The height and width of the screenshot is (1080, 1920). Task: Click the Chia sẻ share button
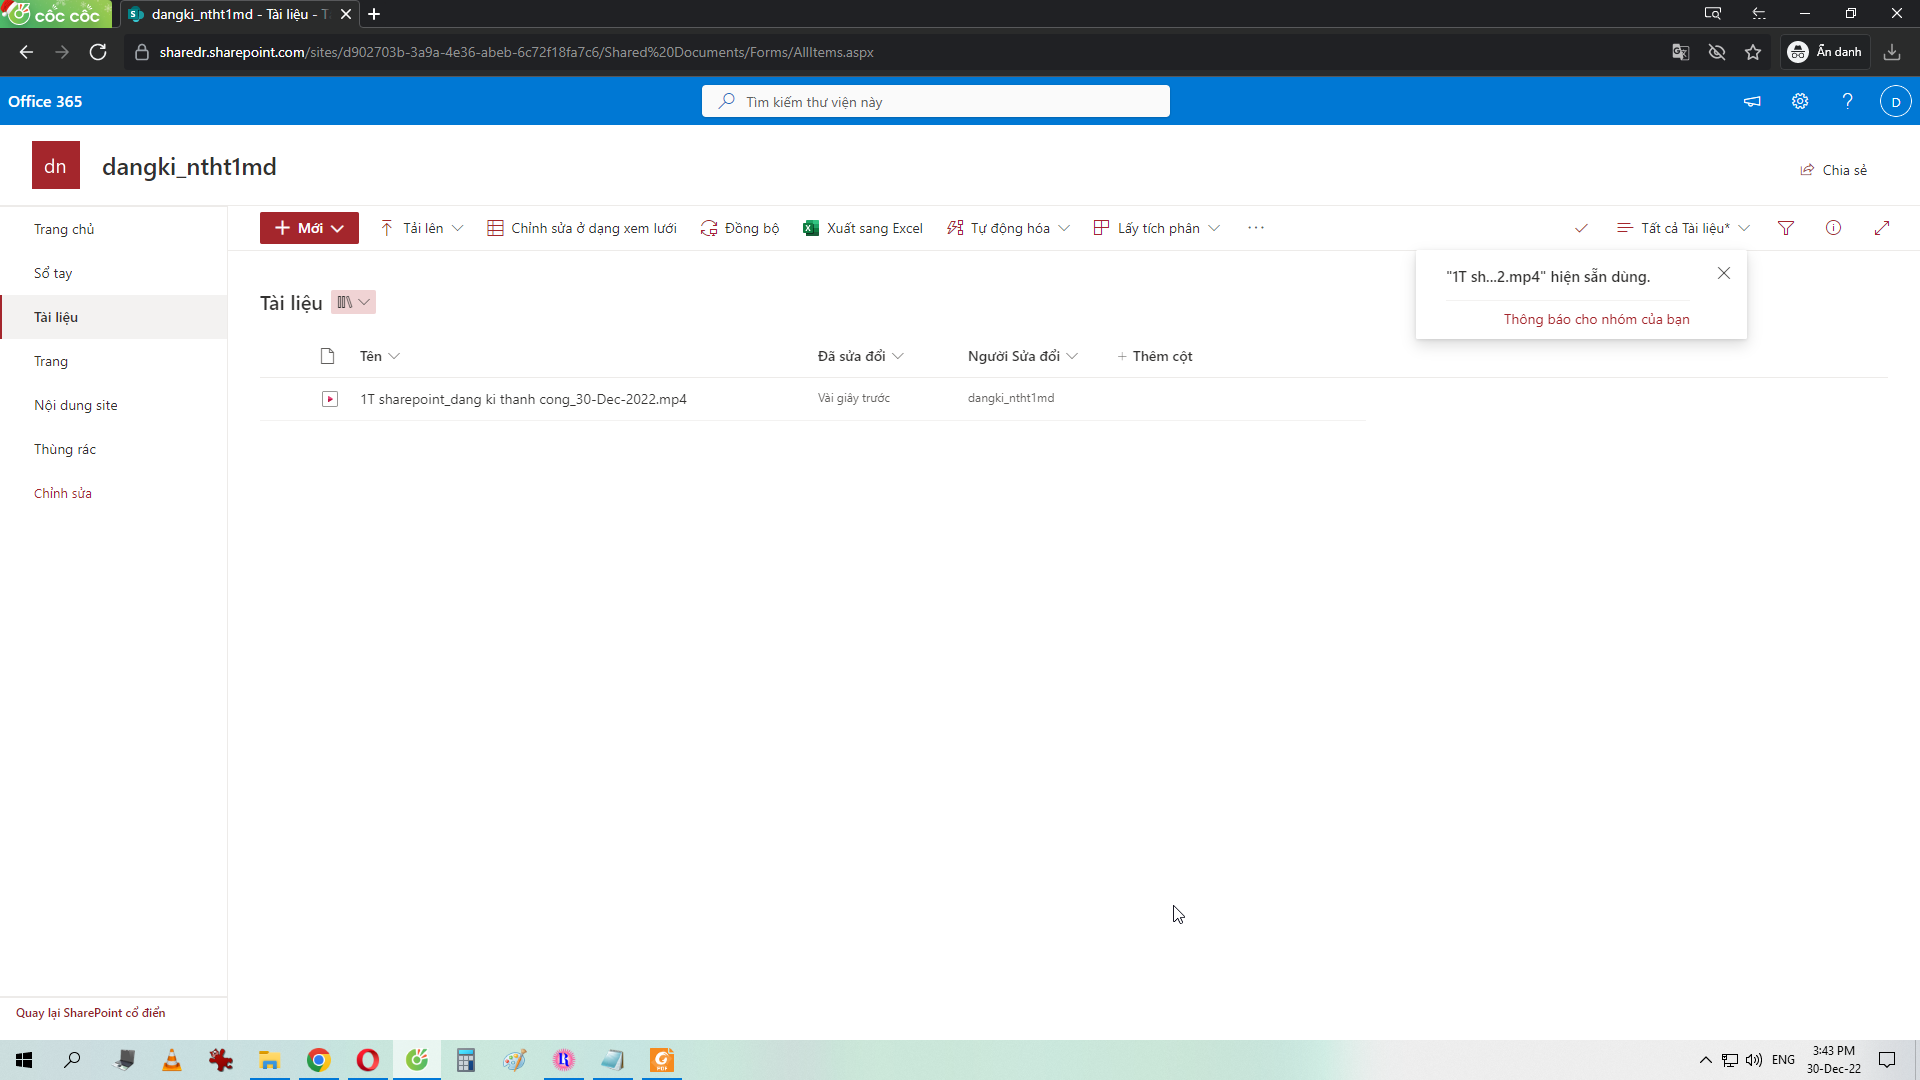click(1834, 170)
